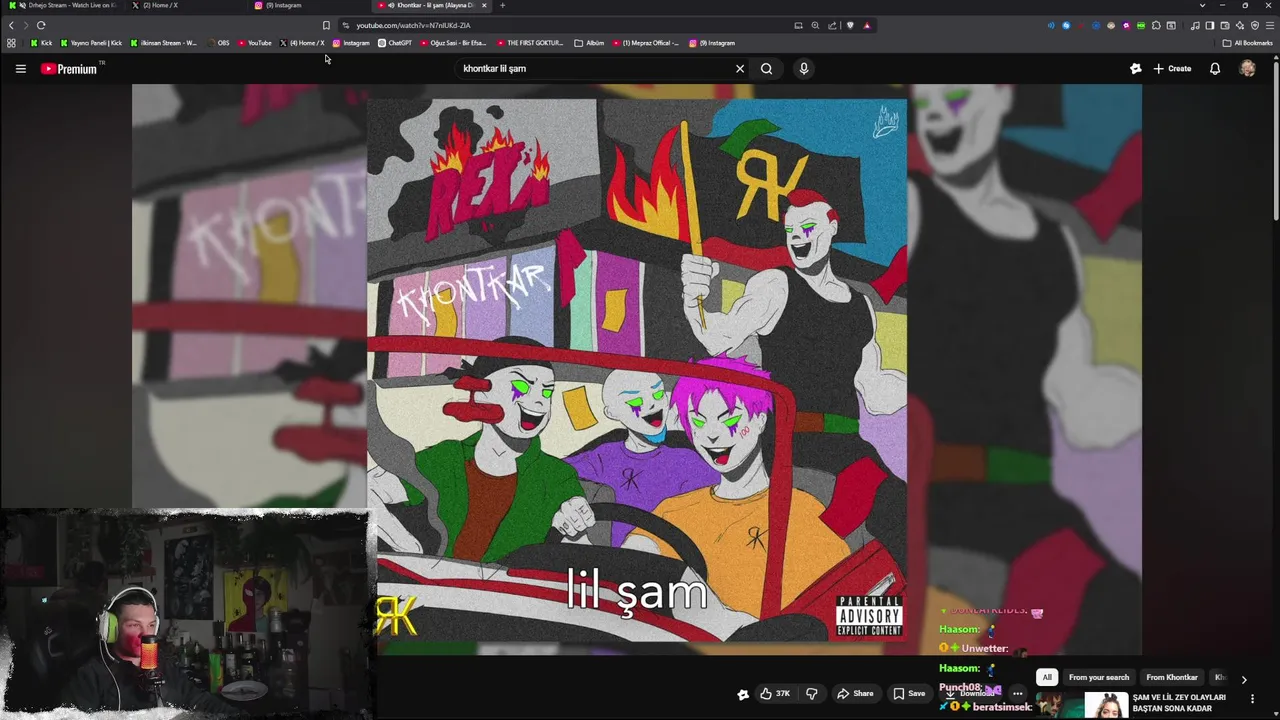The image size is (1280, 720).
Task: Select the From your search chip
Action: [1099, 677]
